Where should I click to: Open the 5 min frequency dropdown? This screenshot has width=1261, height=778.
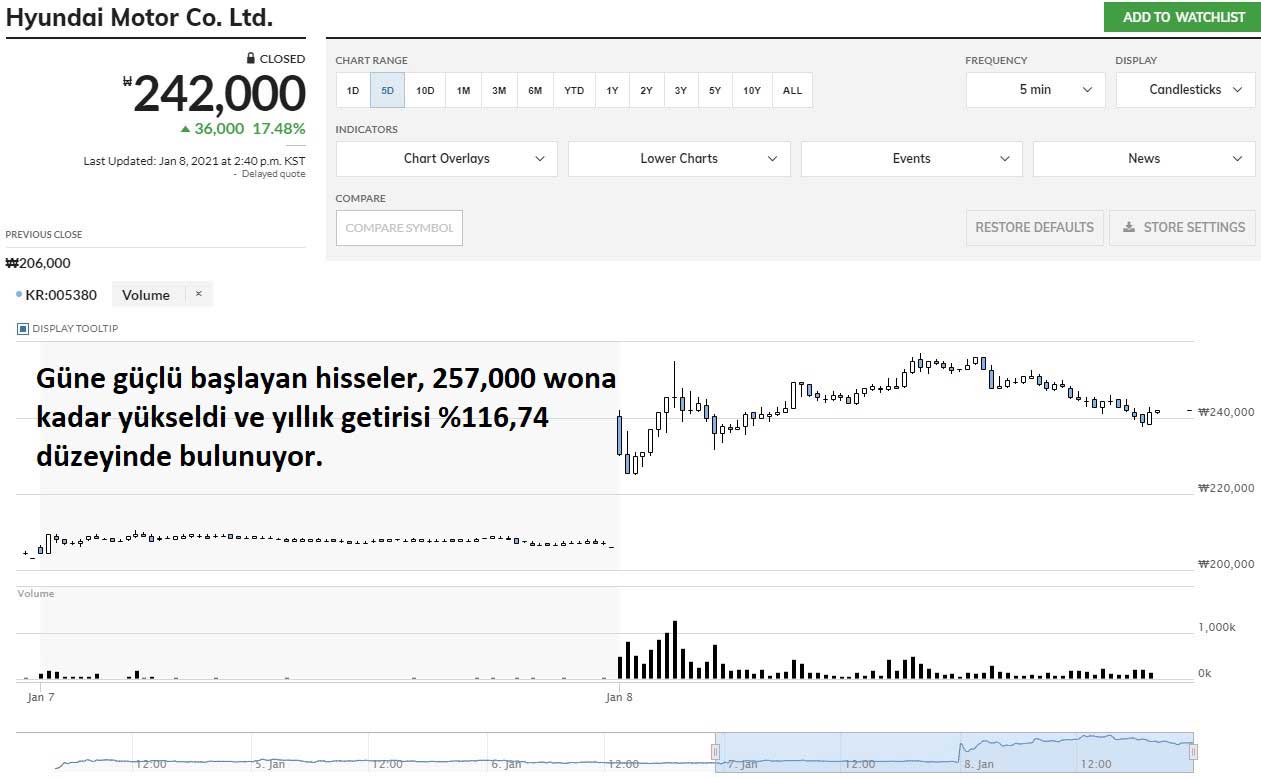(x=1035, y=90)
